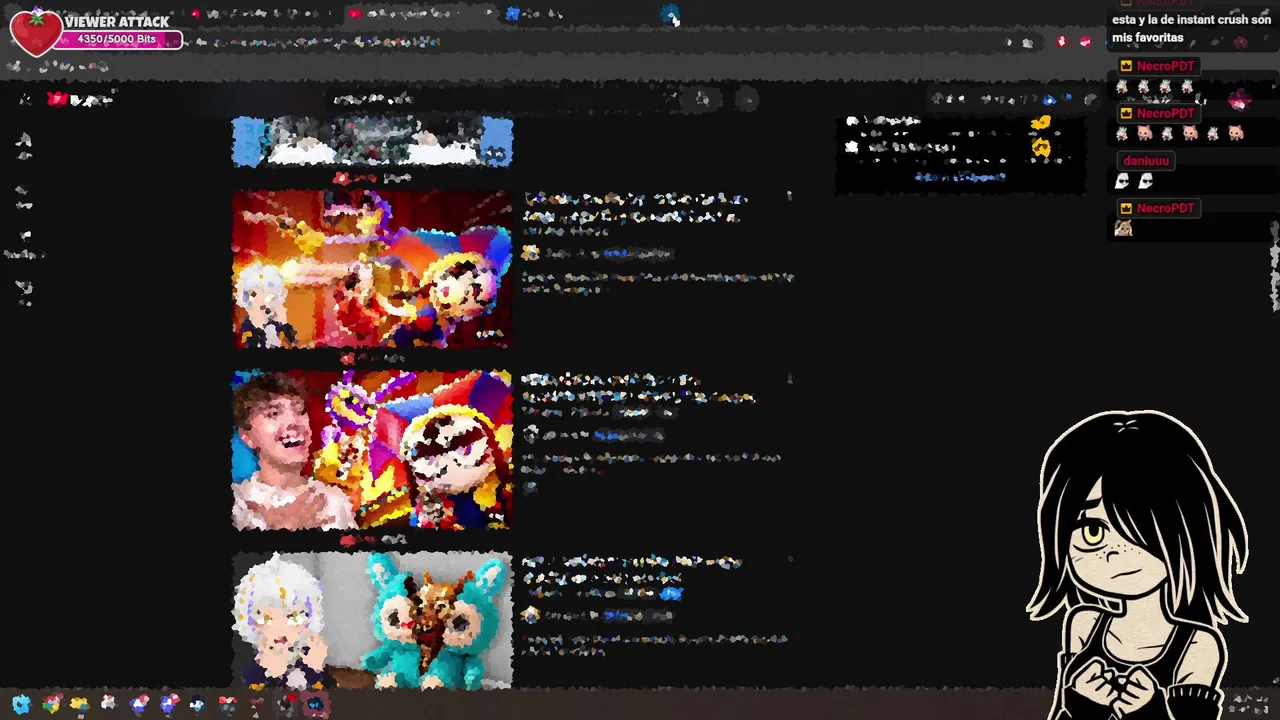Viewport: 1280px width, 720px height.
Task: Open title of the blonde anime girl video
Action: [x=636, y=208]
